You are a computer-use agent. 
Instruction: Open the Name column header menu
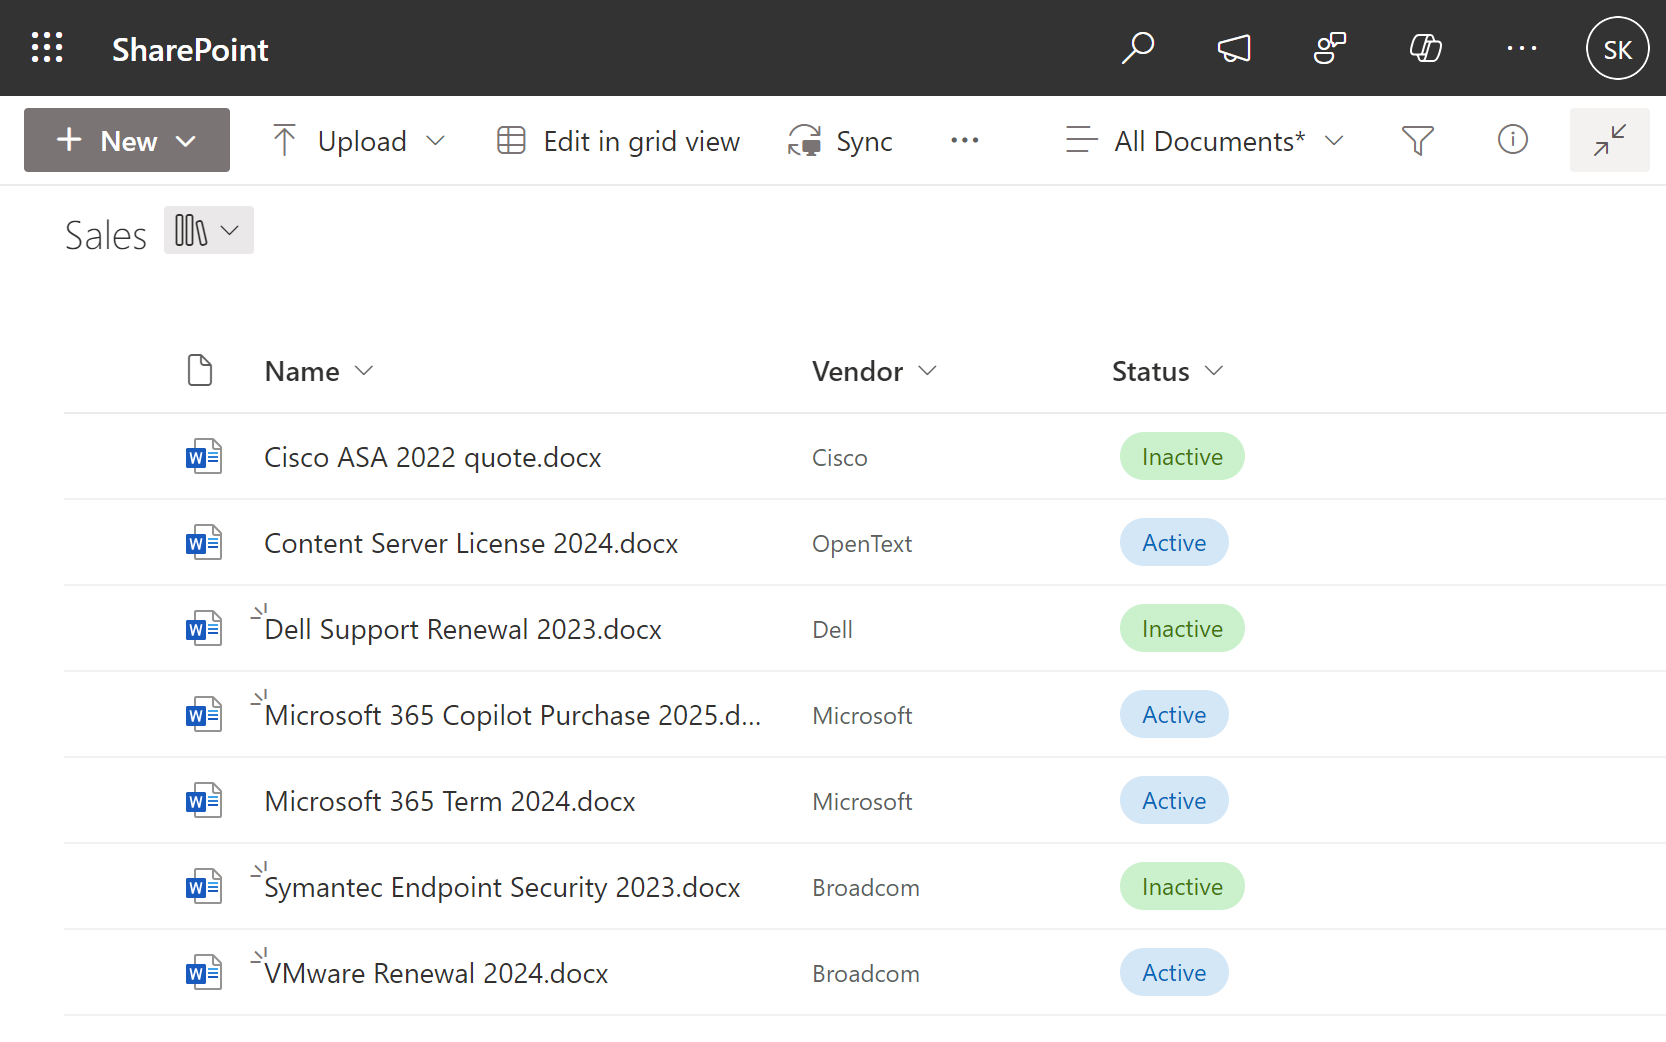tap(318, 371)
